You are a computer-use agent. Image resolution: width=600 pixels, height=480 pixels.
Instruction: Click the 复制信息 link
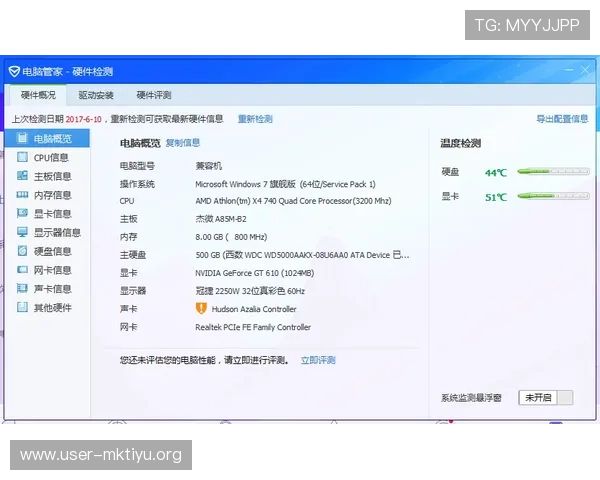[x=183, y=143]
